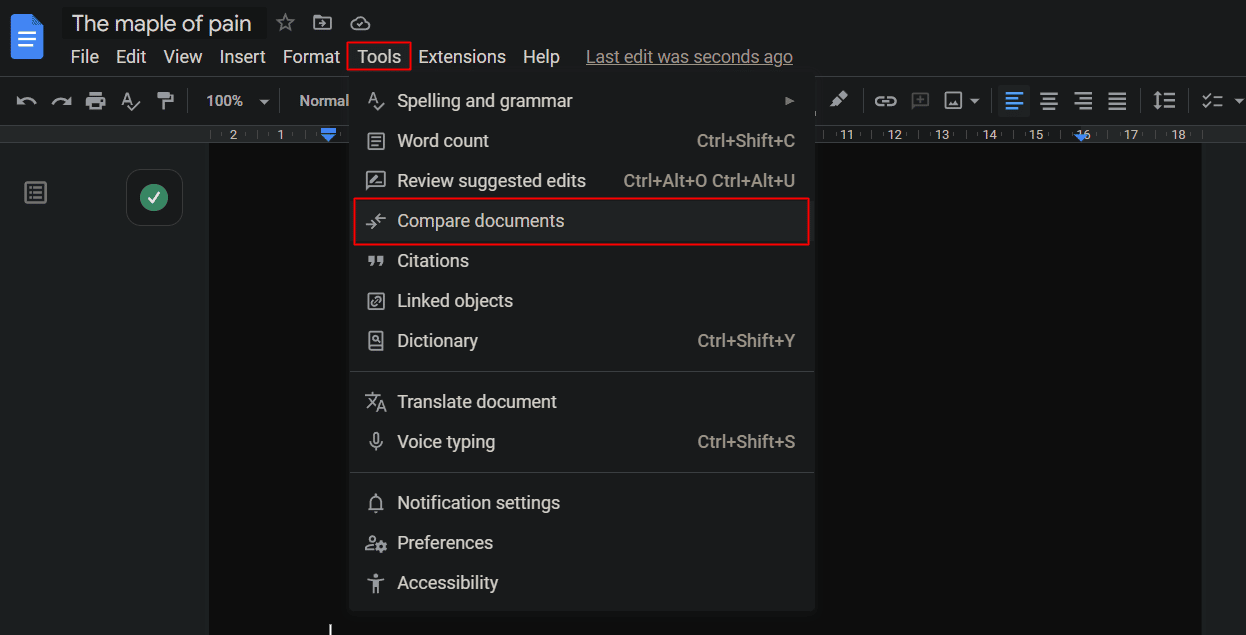Toggle left alignment
The height and width of the screenshot is (635, 1246).
[x=1014, y=101]
